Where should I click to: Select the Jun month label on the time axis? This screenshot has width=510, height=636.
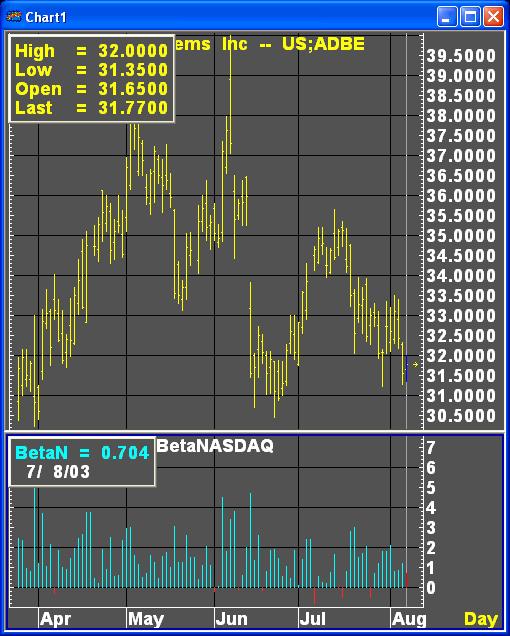pos(232,619)
